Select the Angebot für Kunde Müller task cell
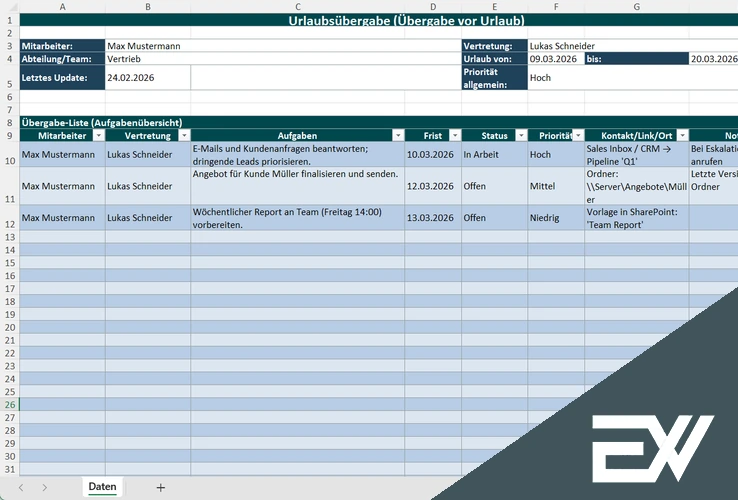 pos(297,186)
